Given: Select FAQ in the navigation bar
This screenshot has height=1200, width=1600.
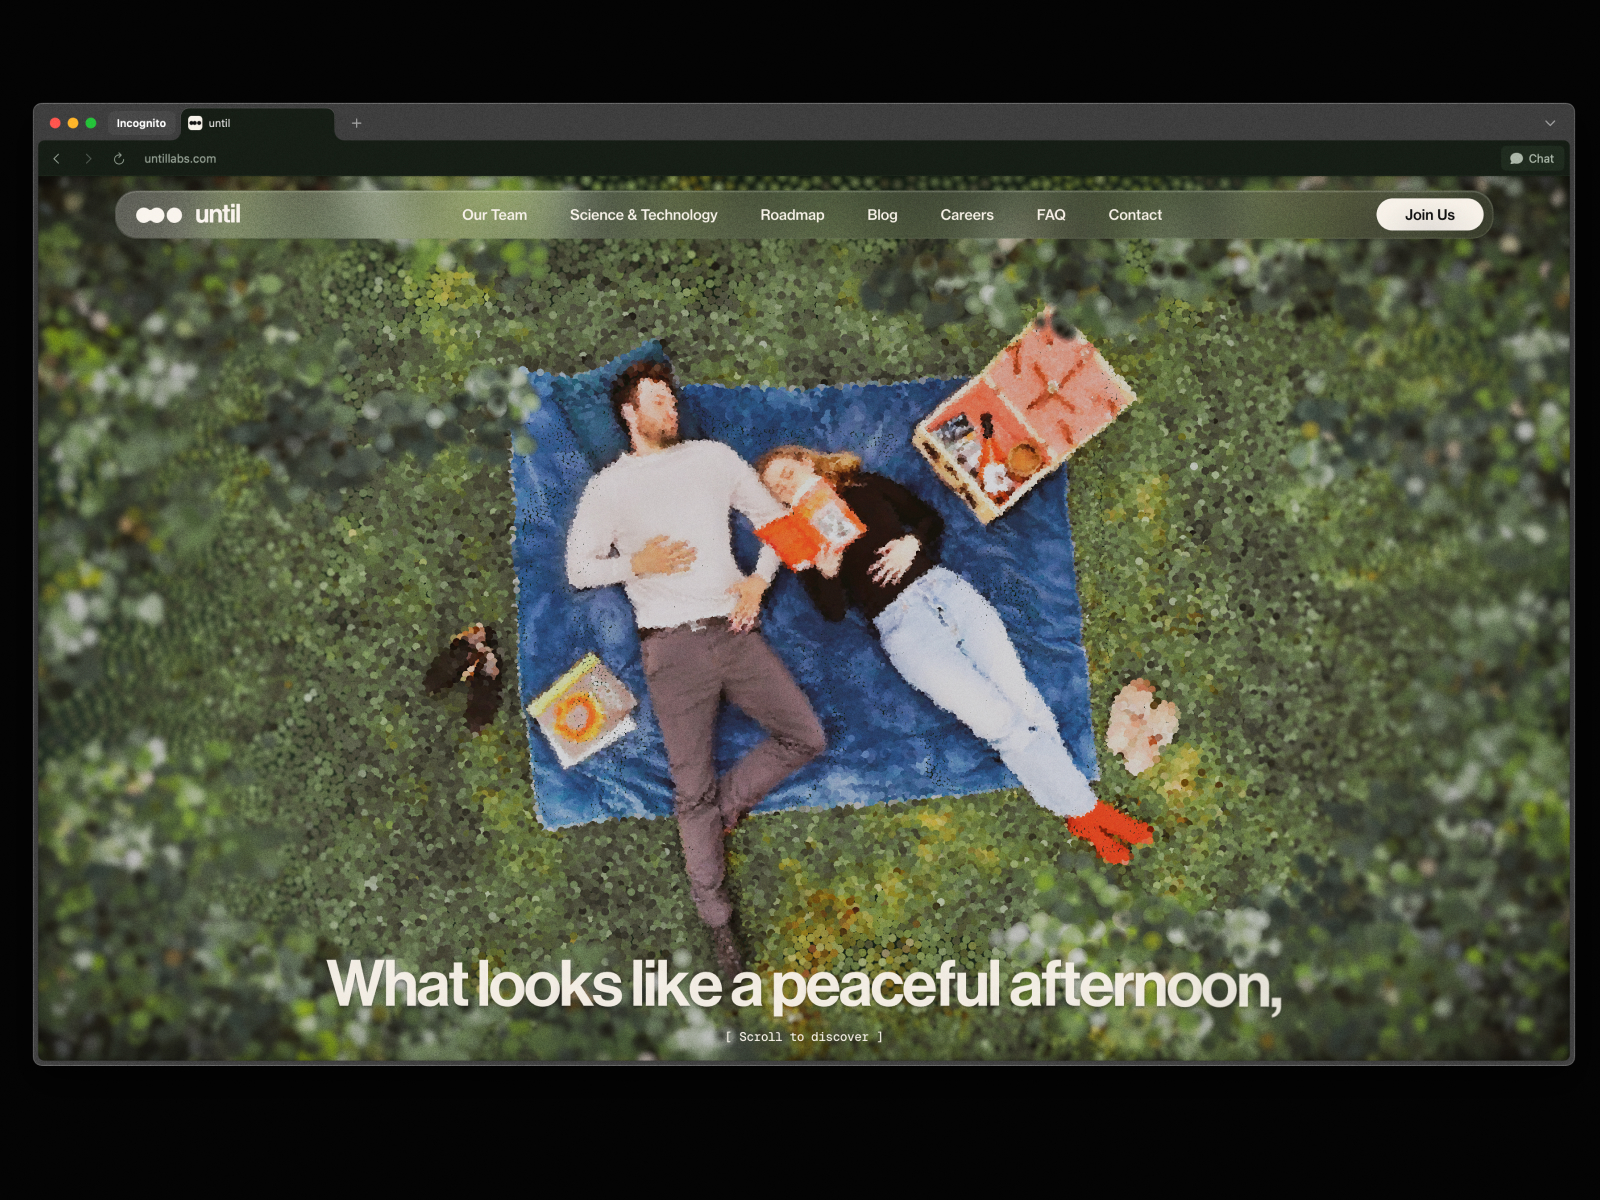Looking at the screenshot, I should [1050, 215].
